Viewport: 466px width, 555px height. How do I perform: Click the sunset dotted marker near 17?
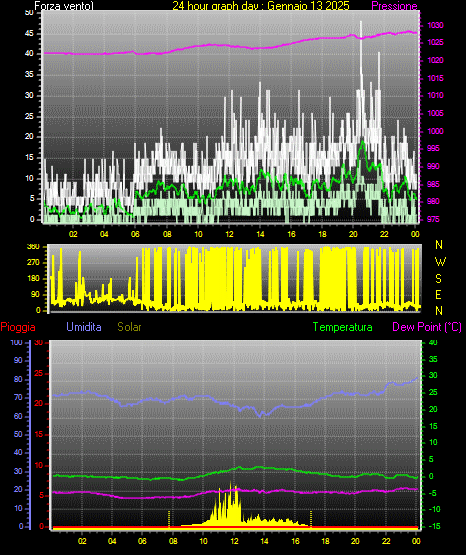pyautogui.click(x=311, y=518)
